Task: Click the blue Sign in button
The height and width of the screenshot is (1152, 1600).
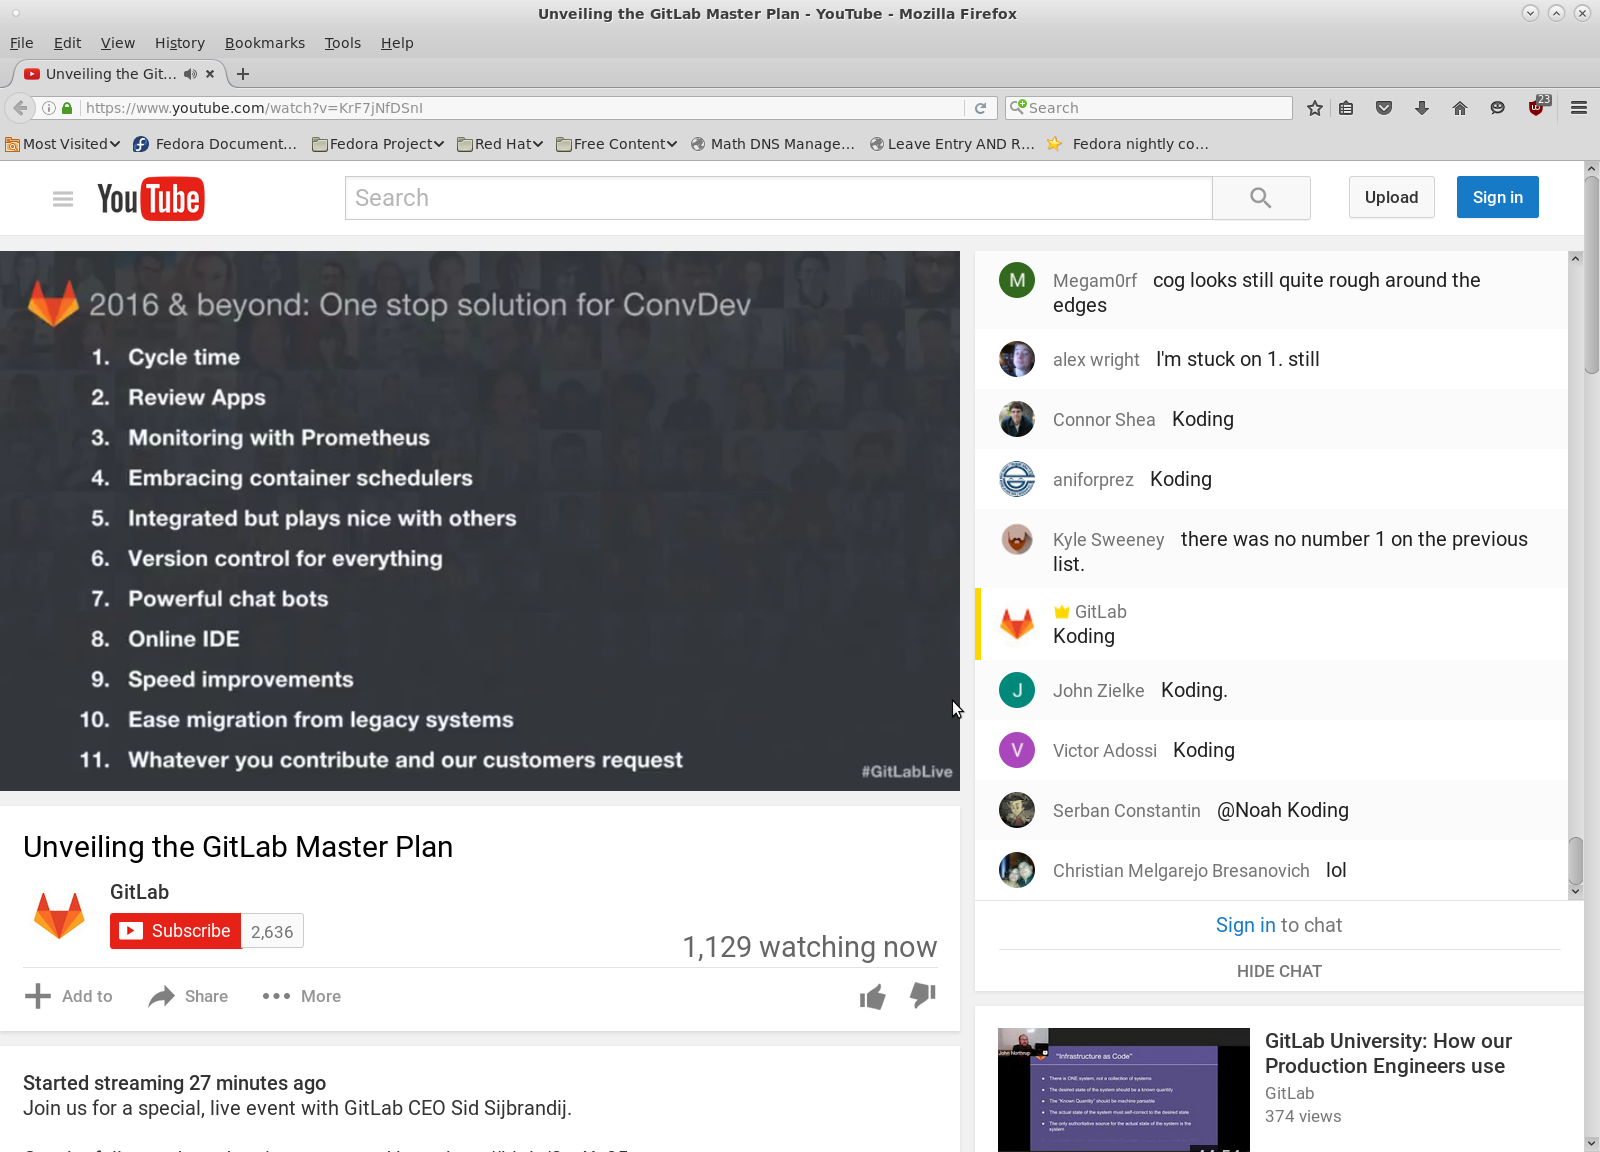Action: point(1498,197)
